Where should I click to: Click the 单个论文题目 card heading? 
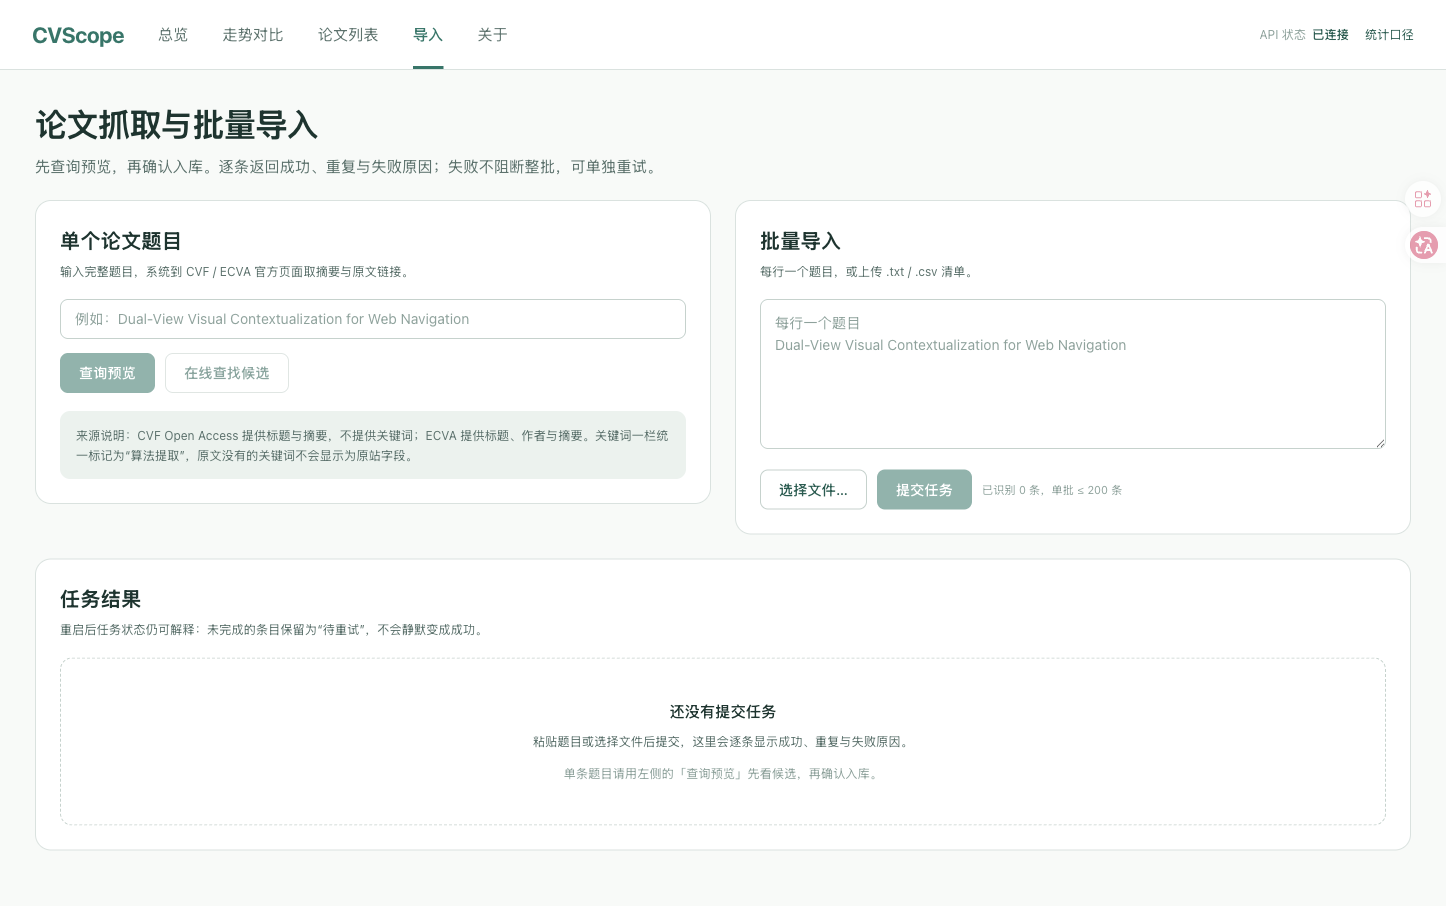pos(121,241)
